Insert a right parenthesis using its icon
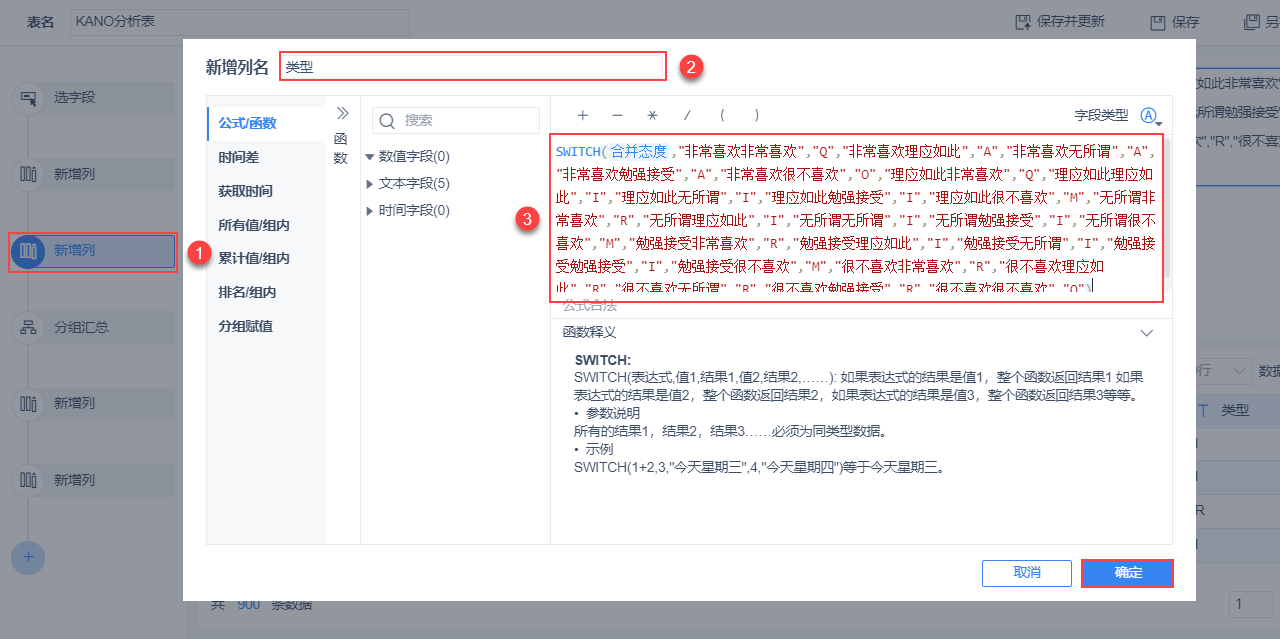 coord(757,117)
